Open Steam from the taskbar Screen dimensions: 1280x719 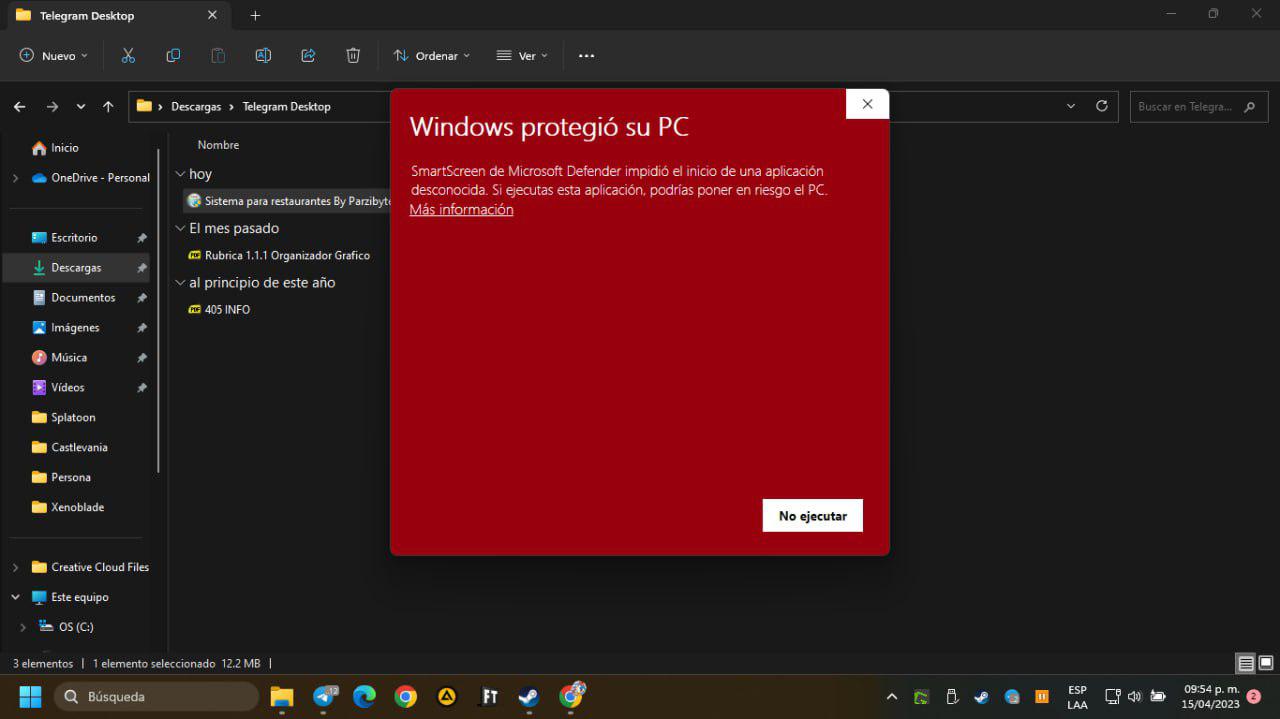528,697
